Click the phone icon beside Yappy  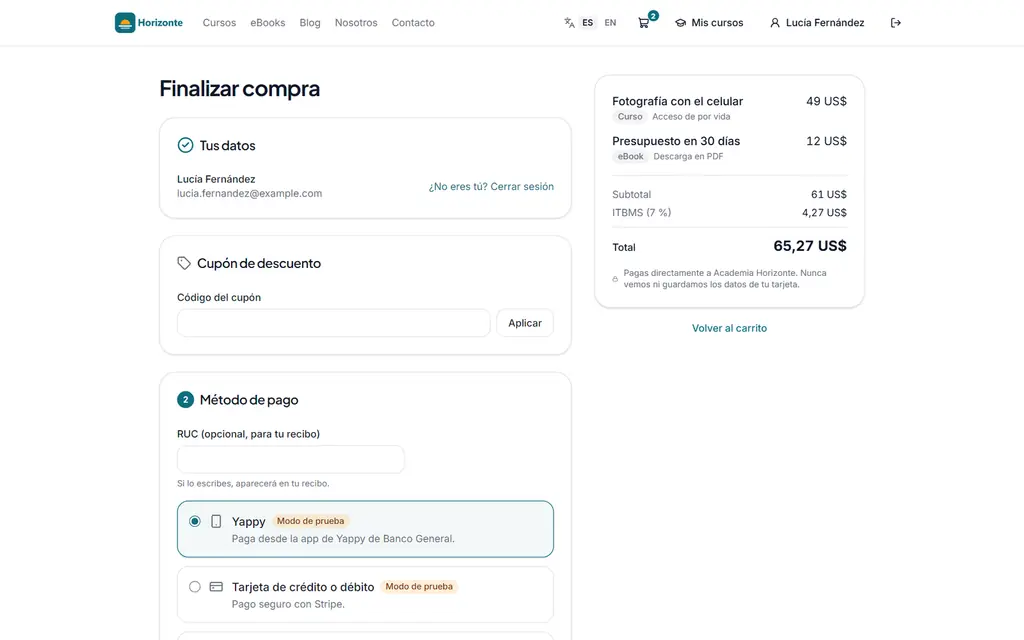click(x=216, y=521)
